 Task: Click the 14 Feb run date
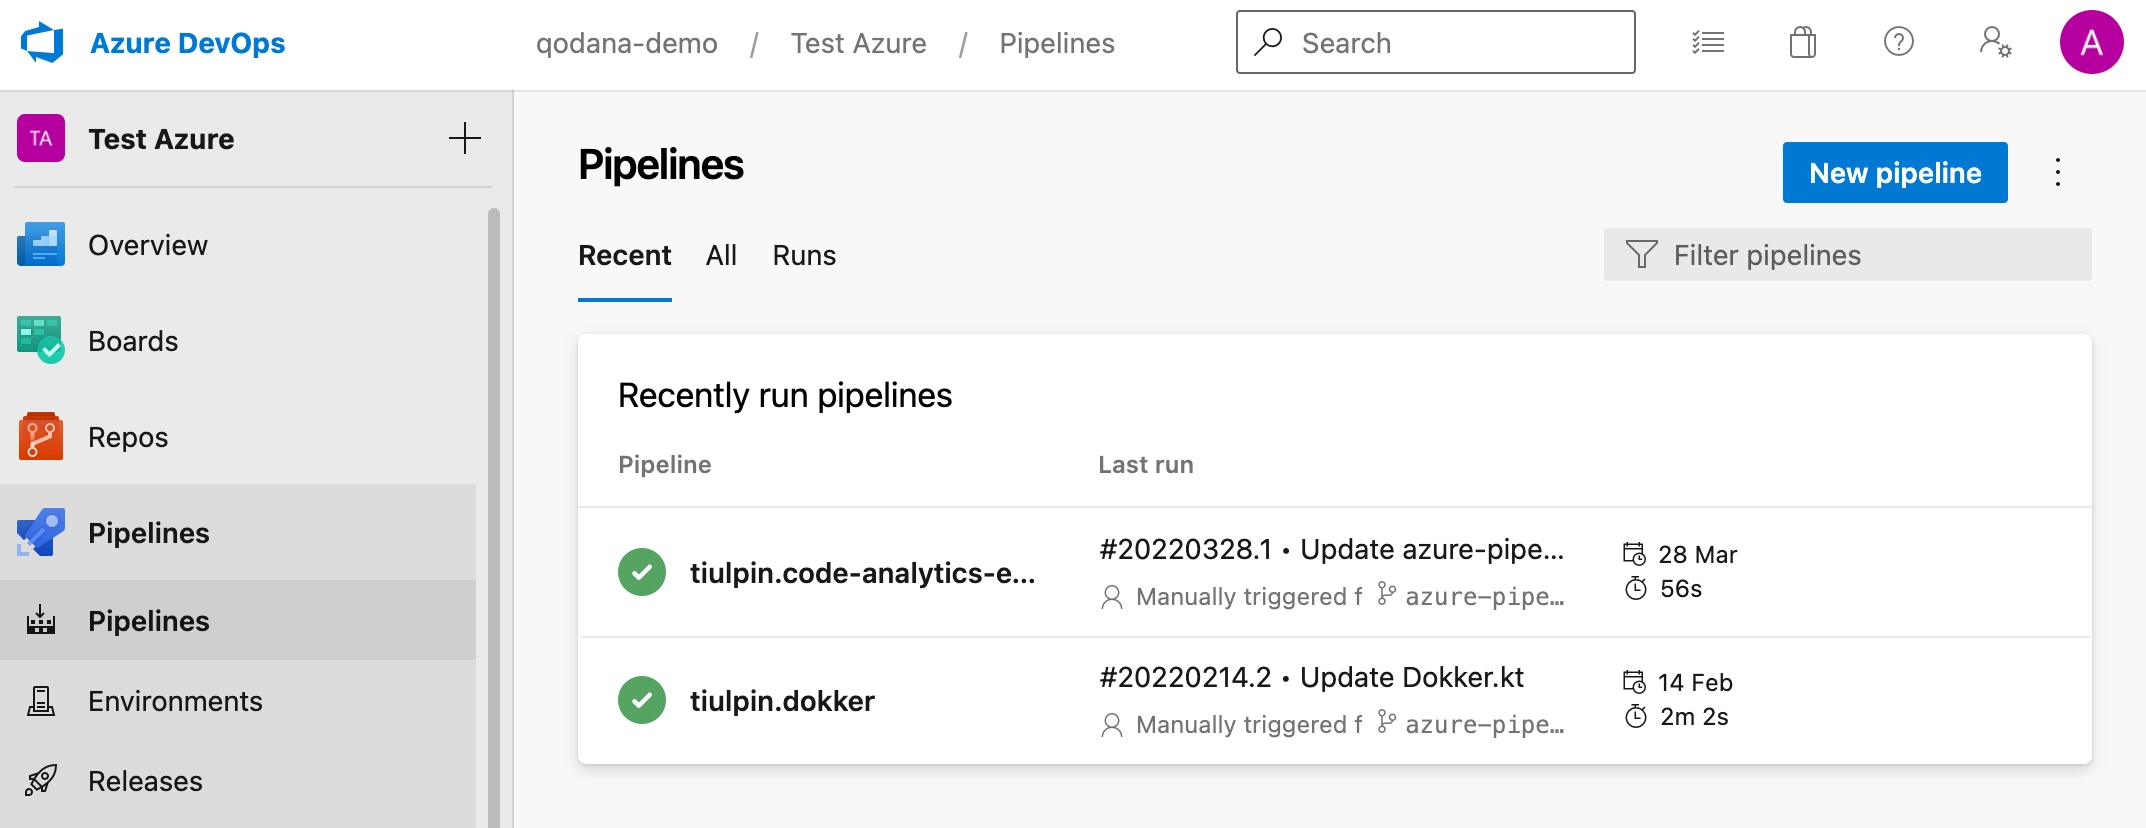pos(1695,682)
